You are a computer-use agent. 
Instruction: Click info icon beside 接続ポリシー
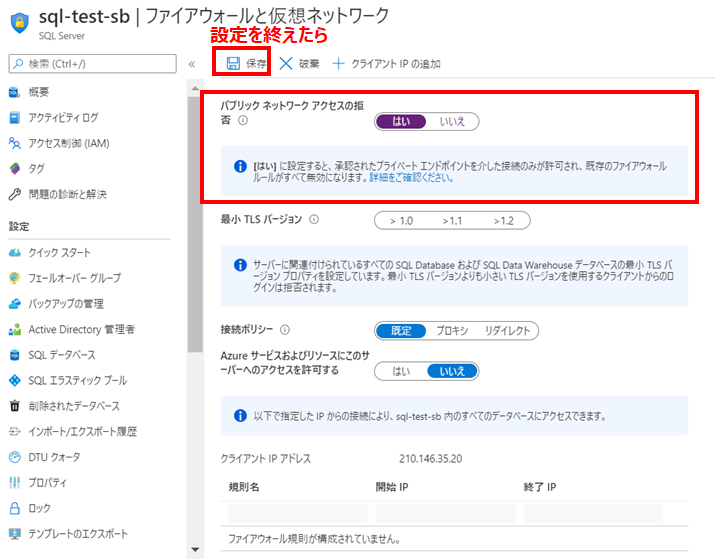click(x=285, y=330)
